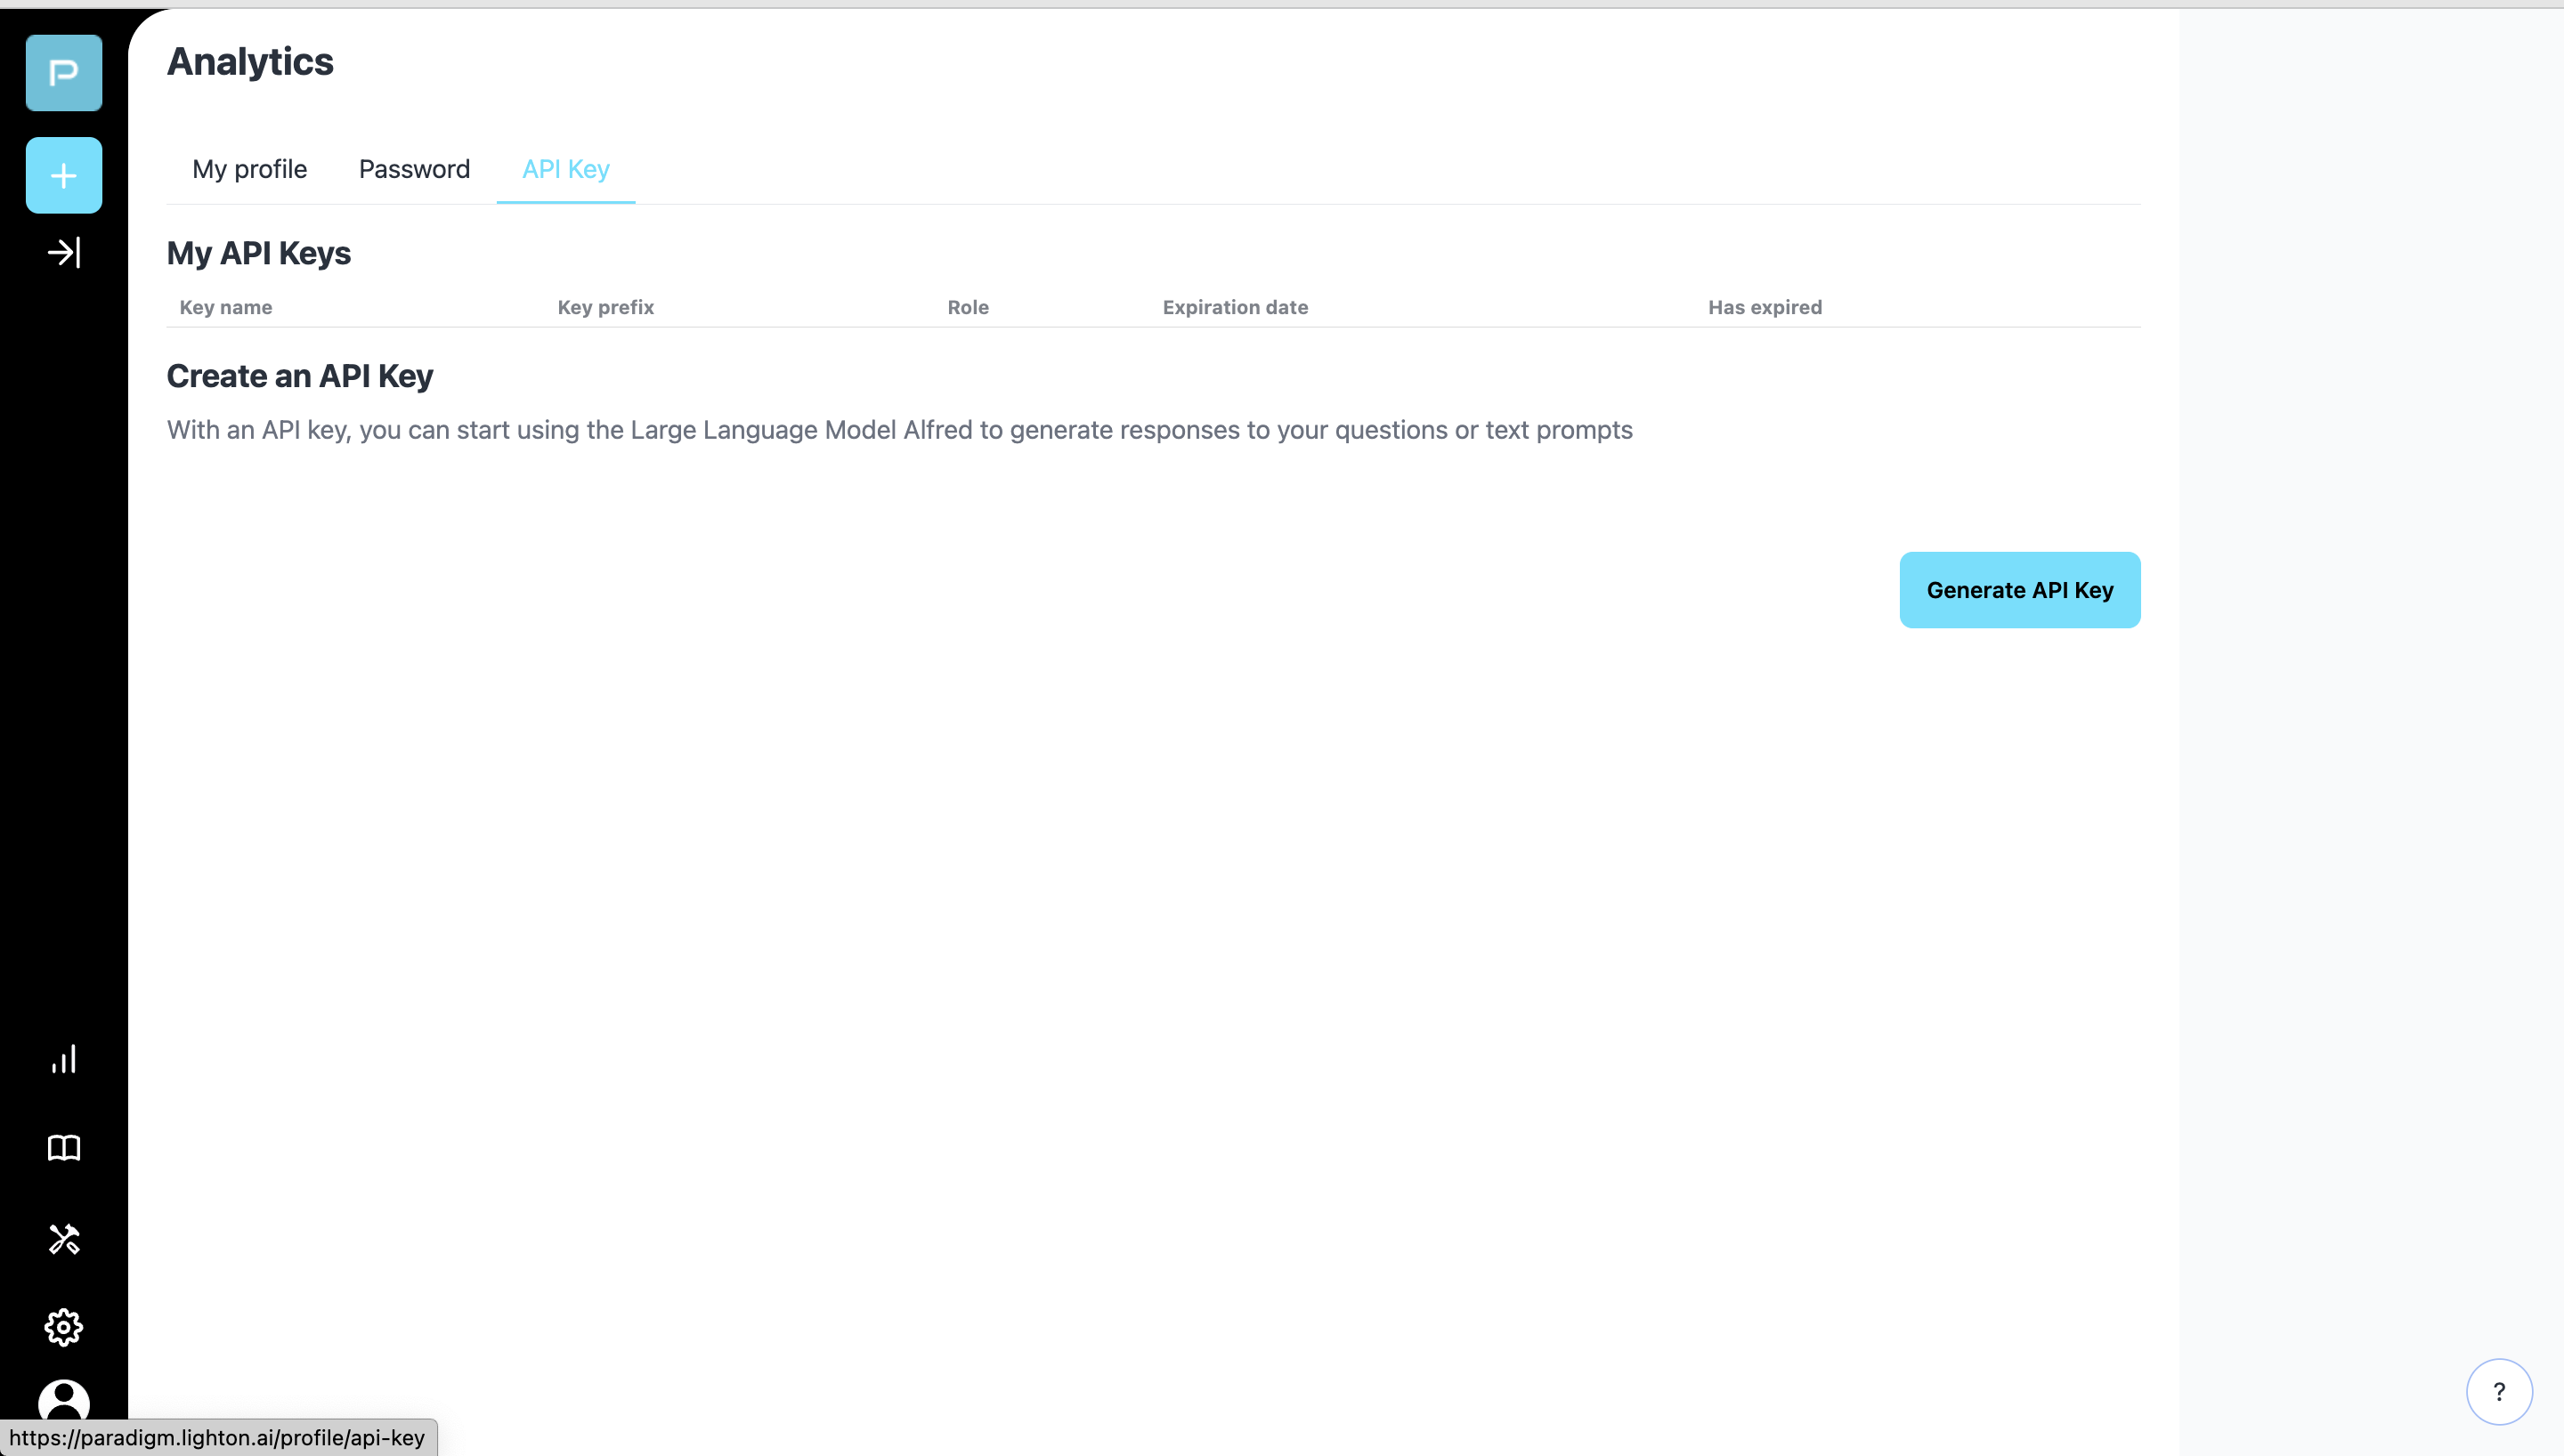This screenshot has height=1456, width=2564.
Task: Click the Key prefix column header
Action: coord(606,307)
